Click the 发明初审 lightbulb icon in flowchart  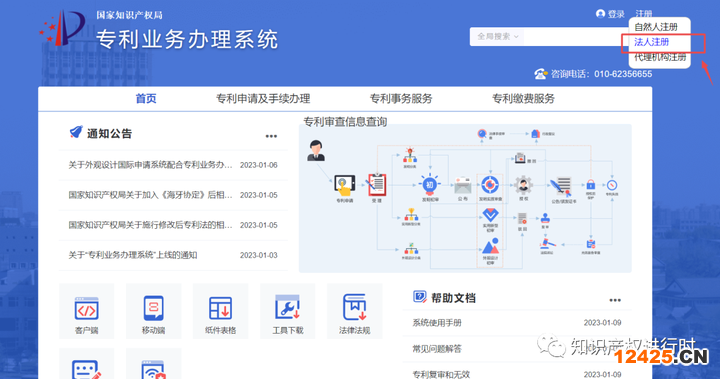[x=429, y=184]
